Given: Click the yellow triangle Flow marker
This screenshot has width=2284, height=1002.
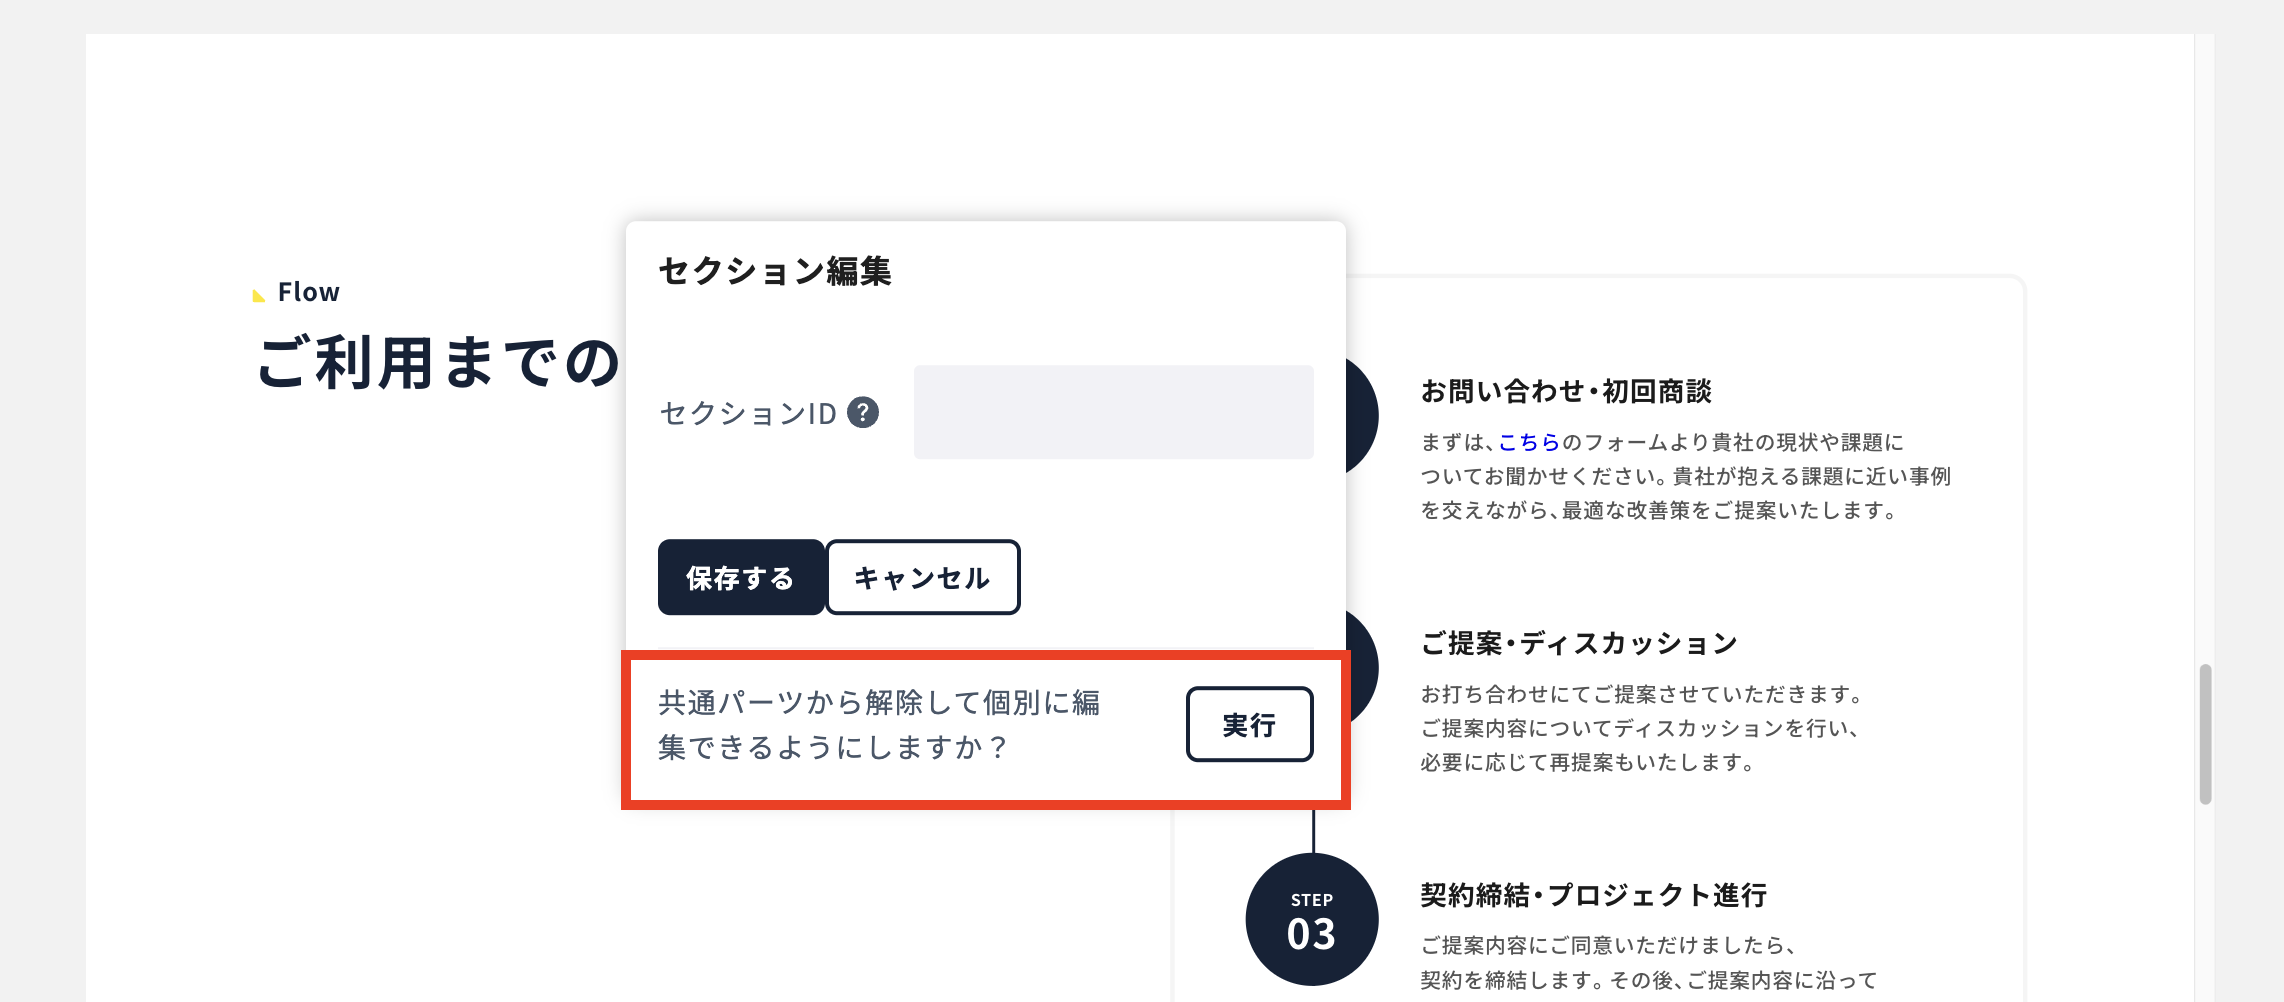Looking at the screenshot, I should (x=259, y=294).
